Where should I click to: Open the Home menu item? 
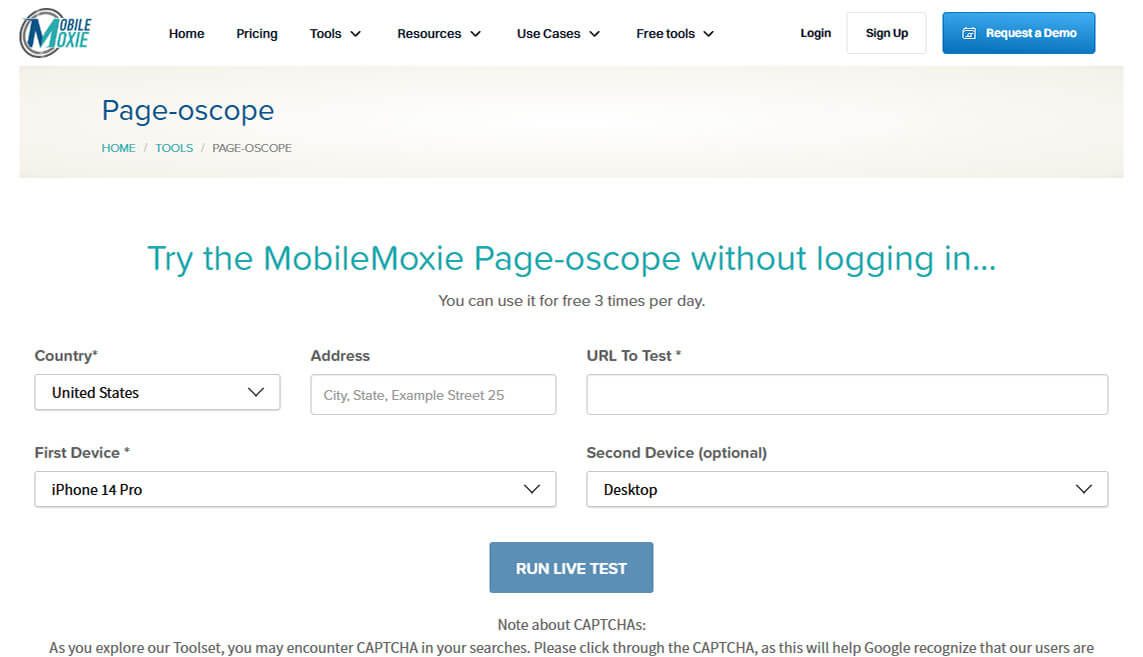[187, 34]
